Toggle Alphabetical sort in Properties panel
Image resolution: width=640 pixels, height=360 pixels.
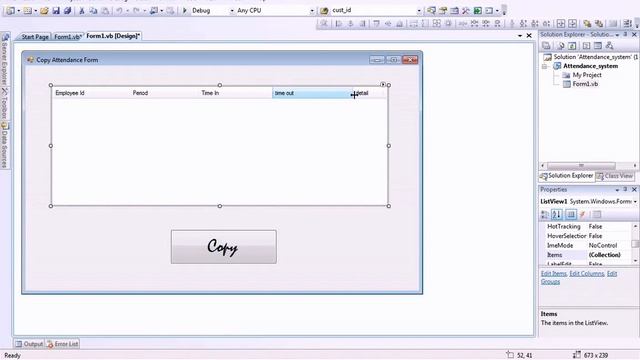[x=556, y=215]
